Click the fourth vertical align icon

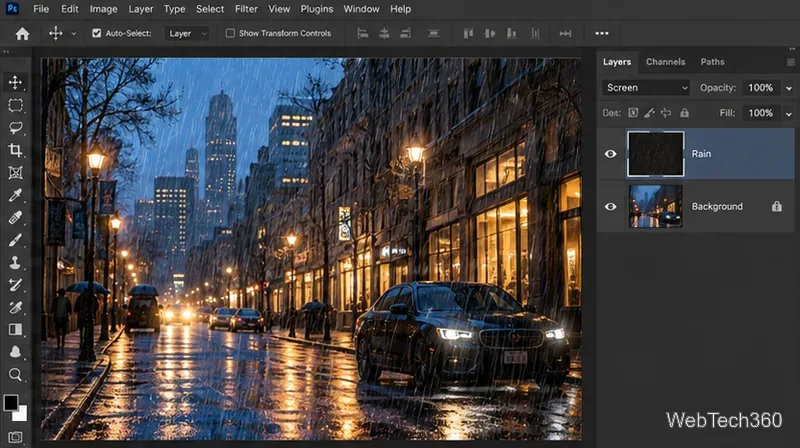pos(535,33)
